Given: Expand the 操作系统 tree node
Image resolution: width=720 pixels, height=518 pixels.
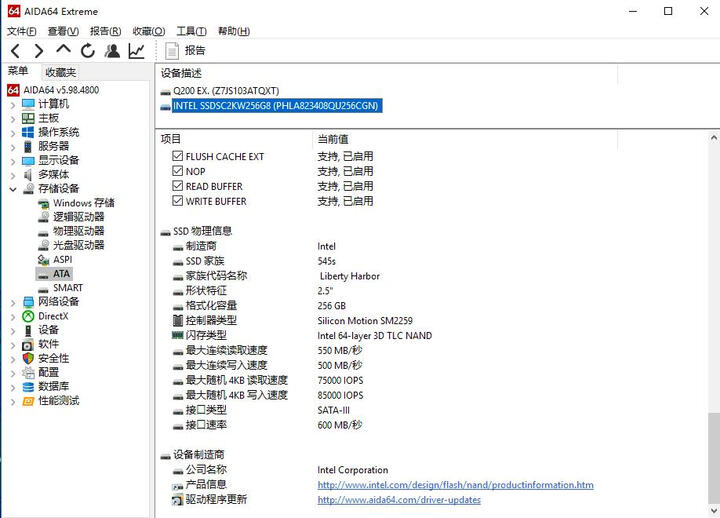Looking at the screenshot, I should pyautogui.click(x=13, y=134).
